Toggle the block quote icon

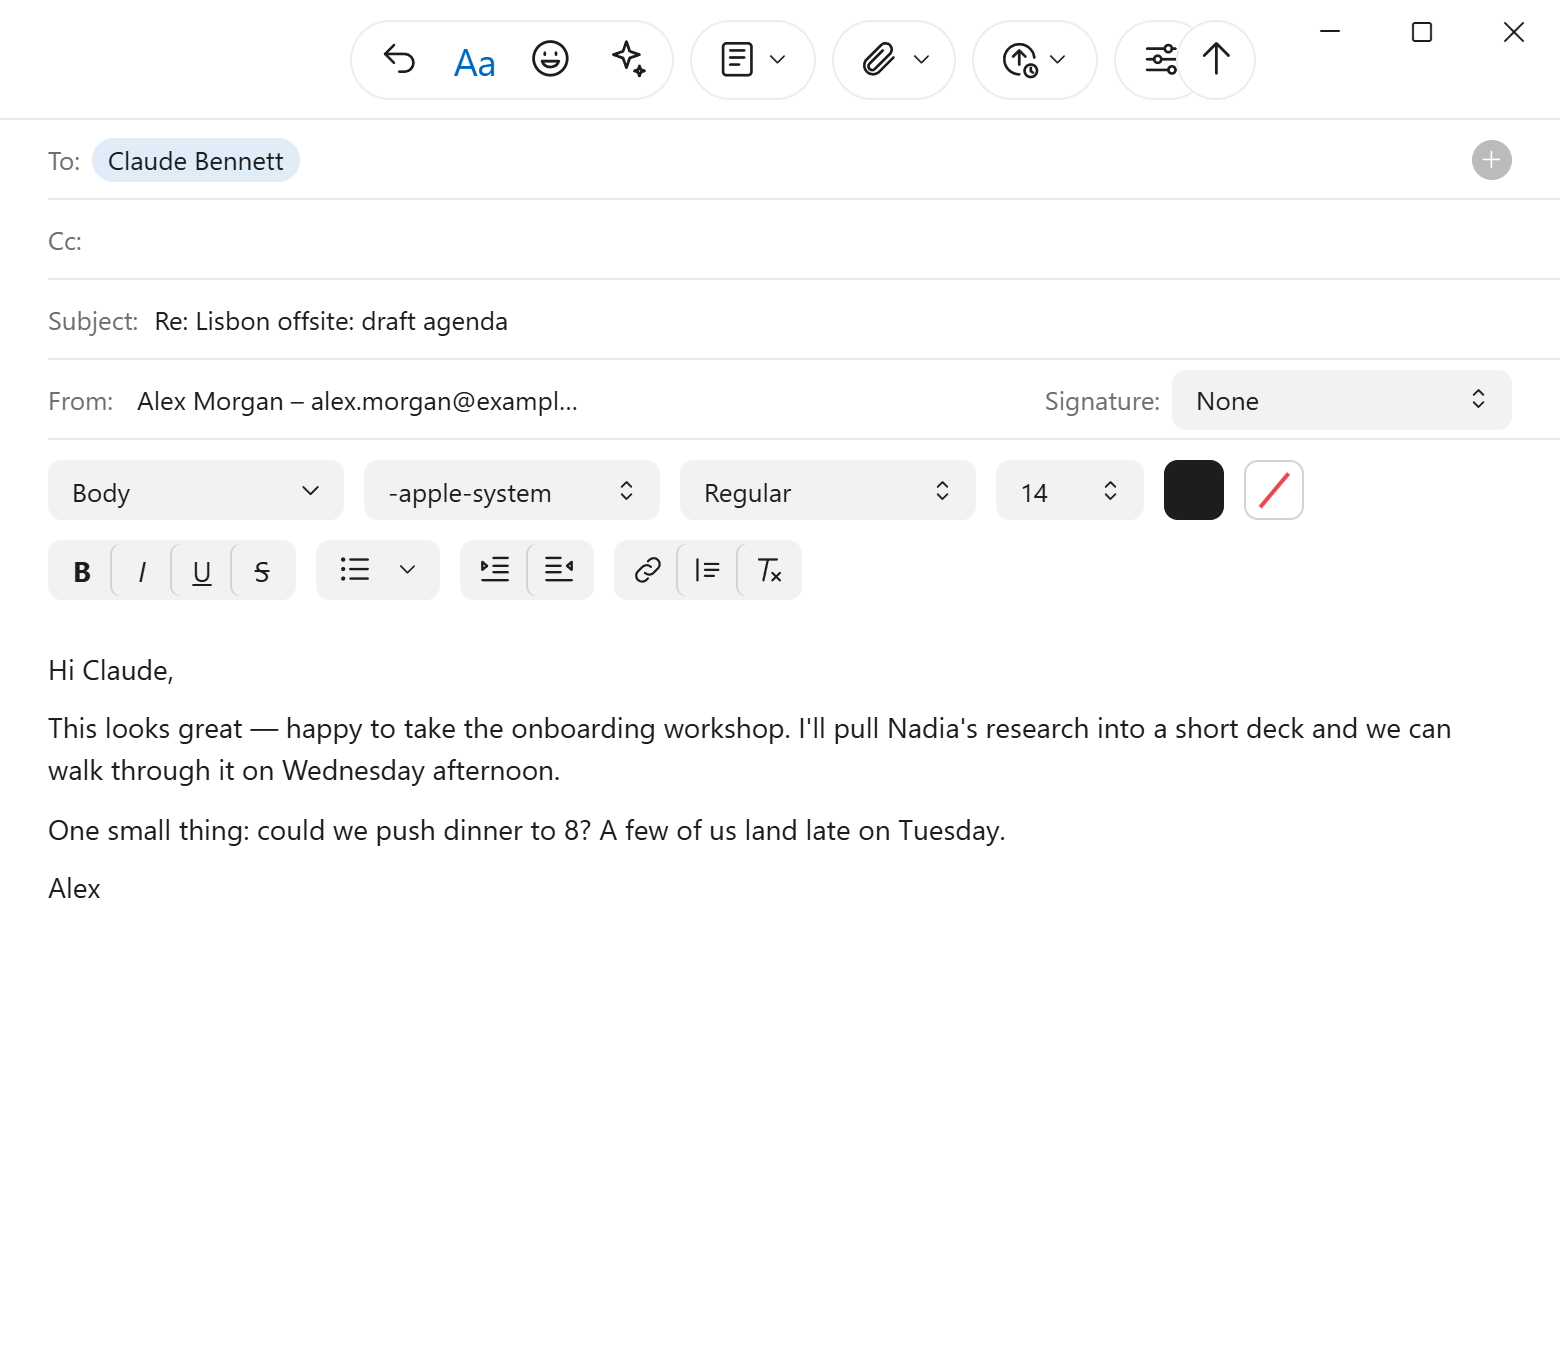tap(707, 570)
